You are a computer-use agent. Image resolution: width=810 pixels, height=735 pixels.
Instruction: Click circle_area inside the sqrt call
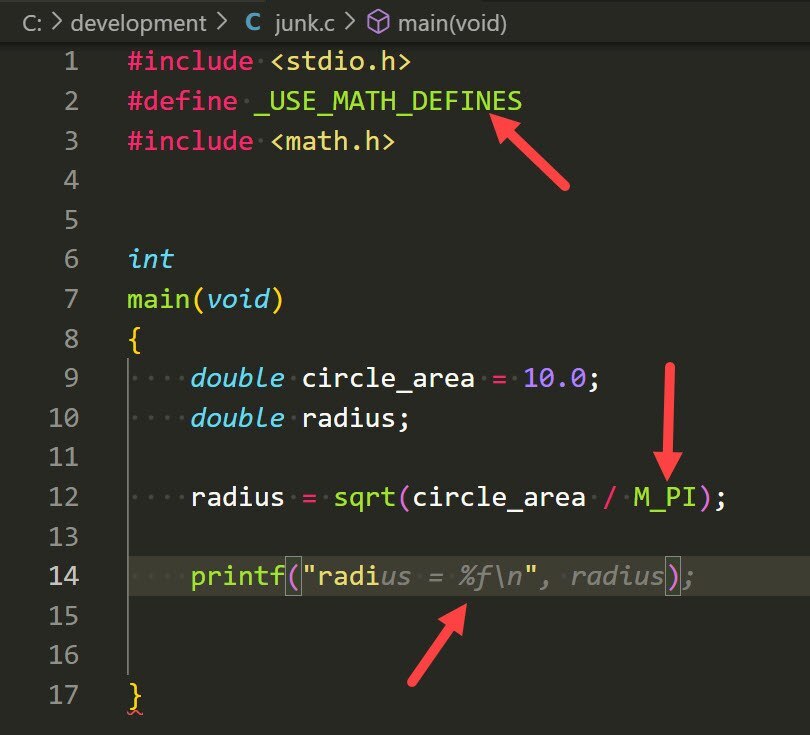tap(499, 497)
